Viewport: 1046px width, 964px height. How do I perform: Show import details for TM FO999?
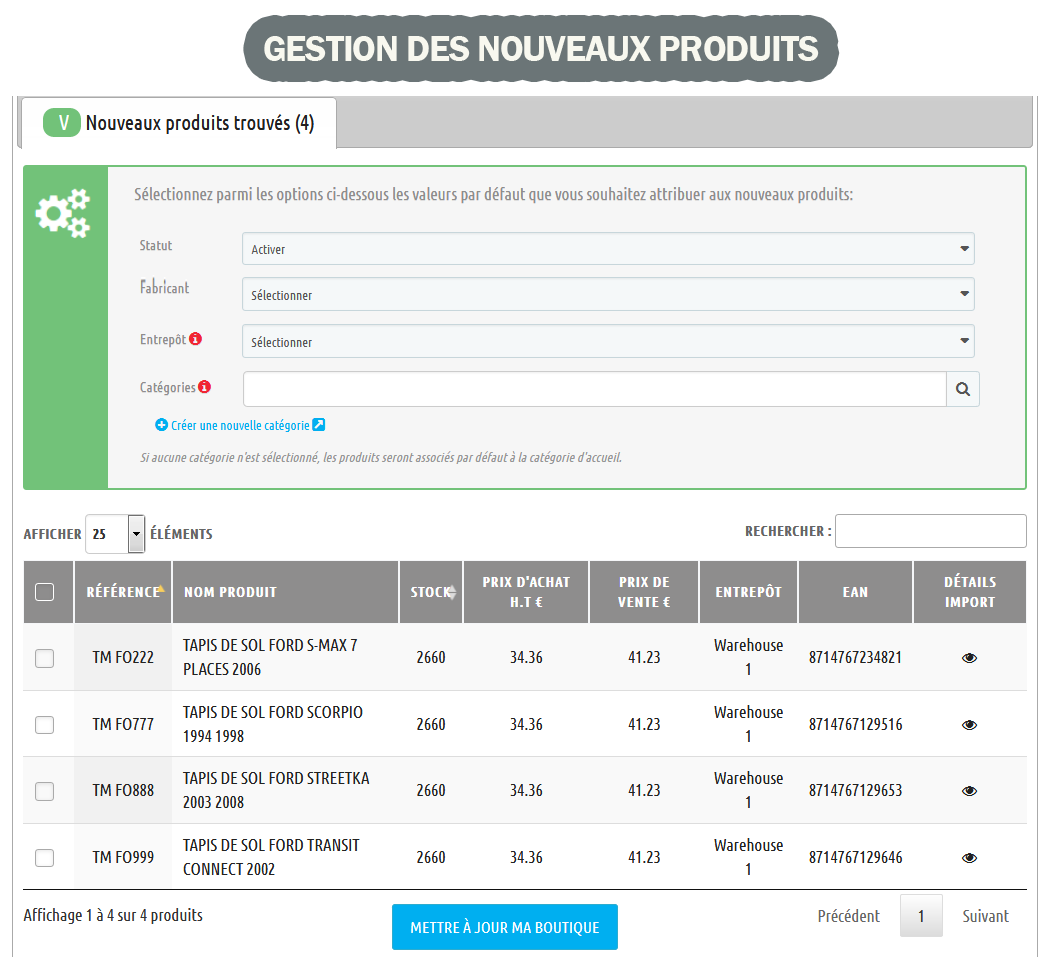(x=968, y=858)
